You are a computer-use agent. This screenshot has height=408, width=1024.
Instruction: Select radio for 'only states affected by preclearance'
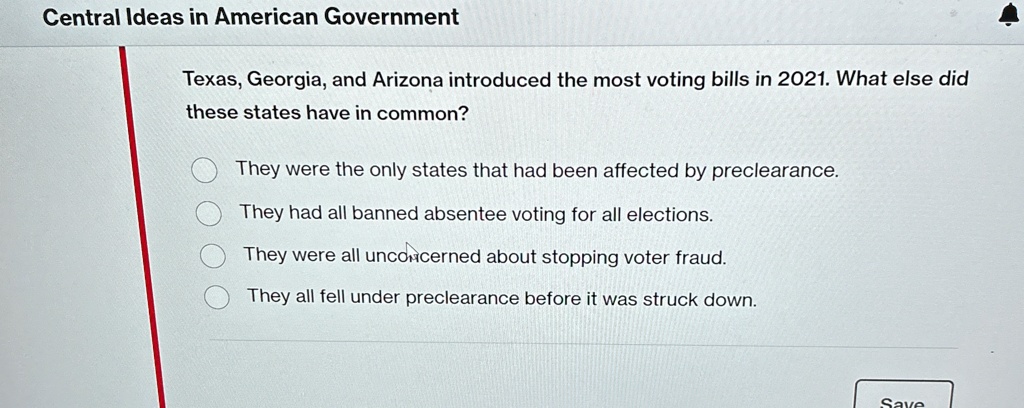click(x=204, y=172)
